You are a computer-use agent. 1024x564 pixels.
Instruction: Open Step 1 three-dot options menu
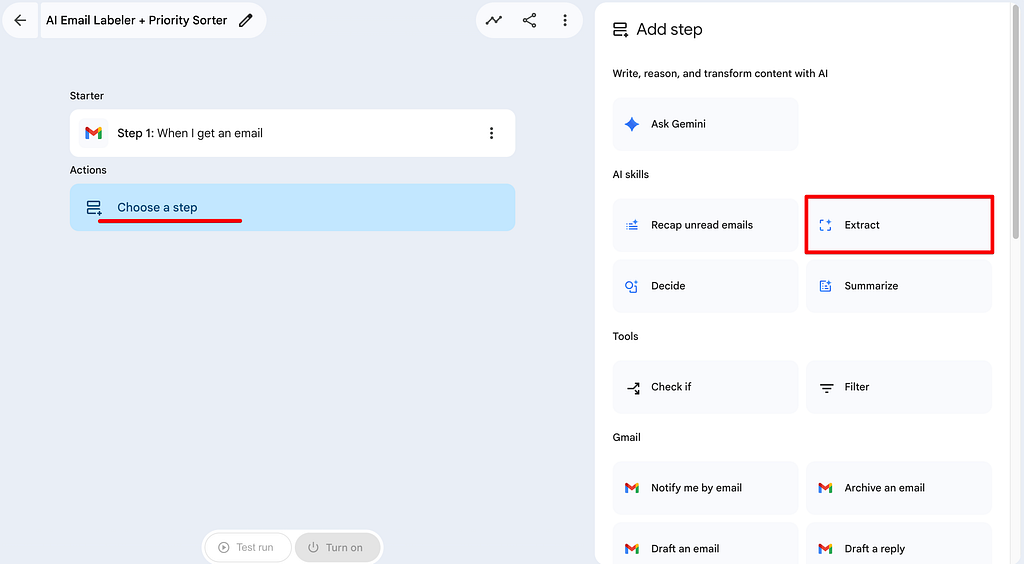491,133
